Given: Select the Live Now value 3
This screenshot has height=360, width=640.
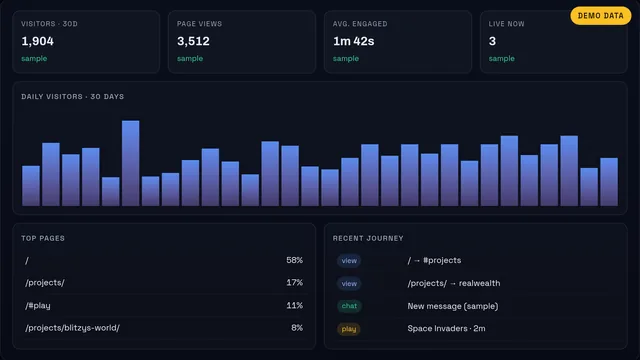Looking at the screenshot, I should pos(492,41).
